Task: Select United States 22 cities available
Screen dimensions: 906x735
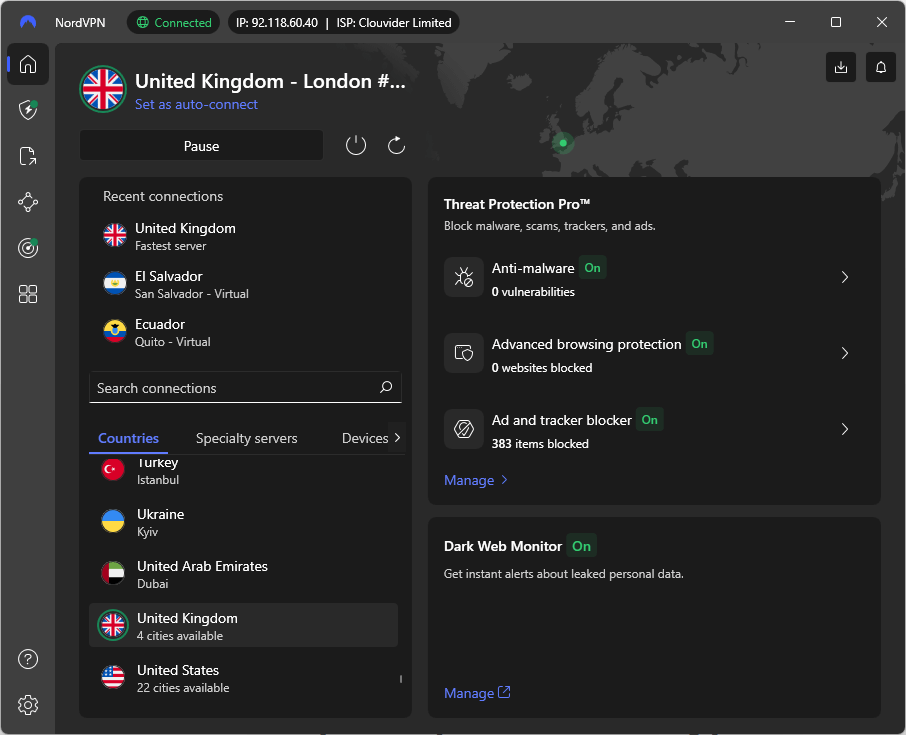Action: (243, 678)
